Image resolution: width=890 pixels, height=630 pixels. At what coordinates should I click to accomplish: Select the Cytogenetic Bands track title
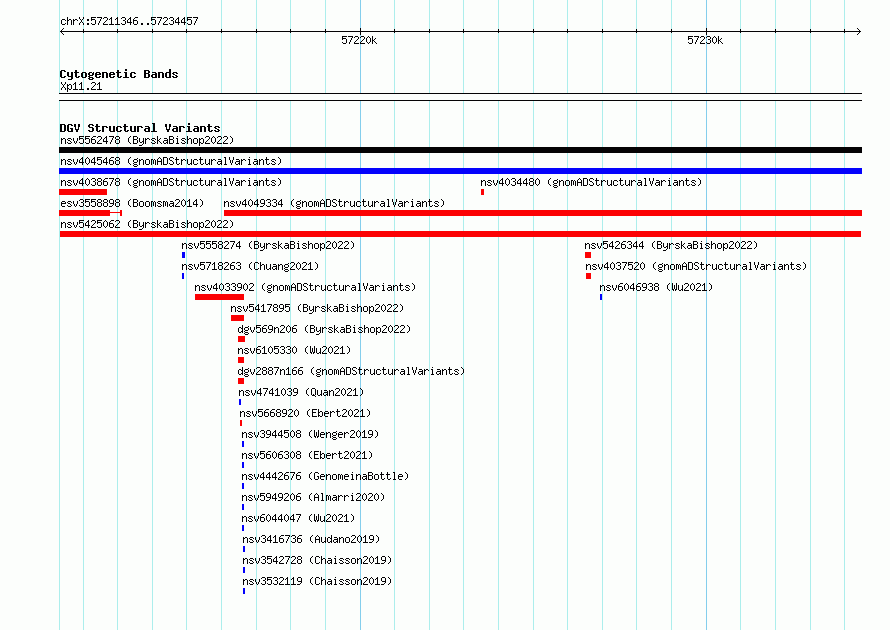119,74
